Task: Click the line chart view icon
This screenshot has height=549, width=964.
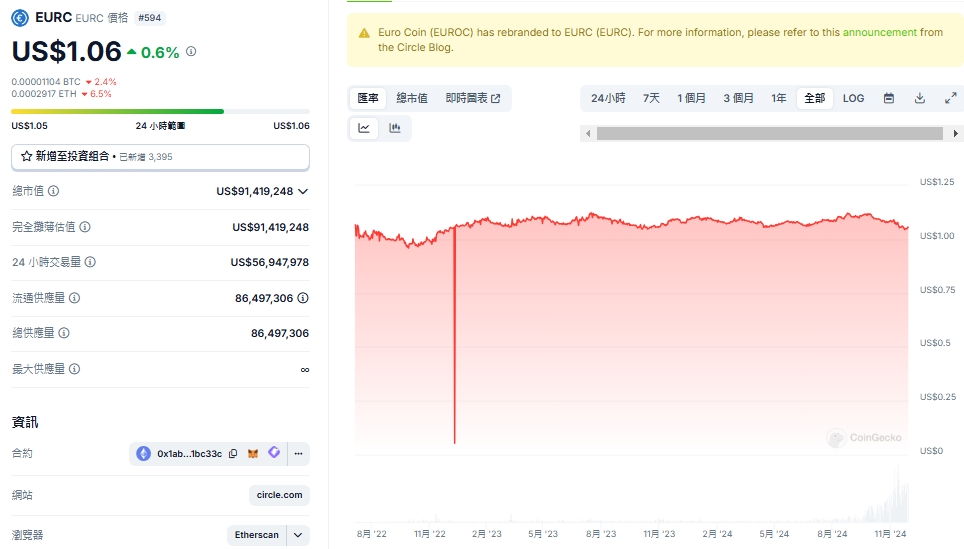Action: click(364, 128)
